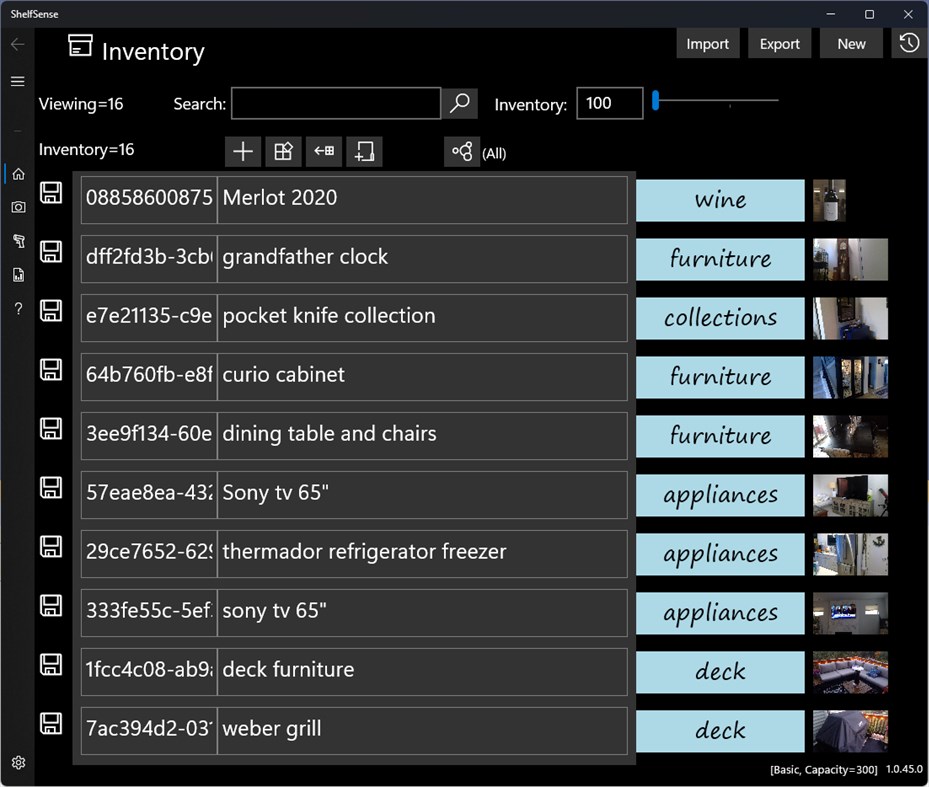Screen dimensions: 929x787
Task: Click the Inventory number field 100
Action: pos(610,103)
